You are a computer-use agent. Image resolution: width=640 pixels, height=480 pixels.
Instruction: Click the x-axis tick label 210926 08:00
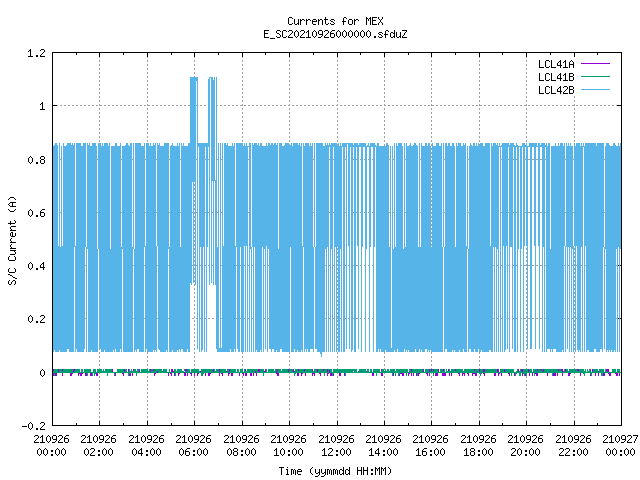(241, 446)
